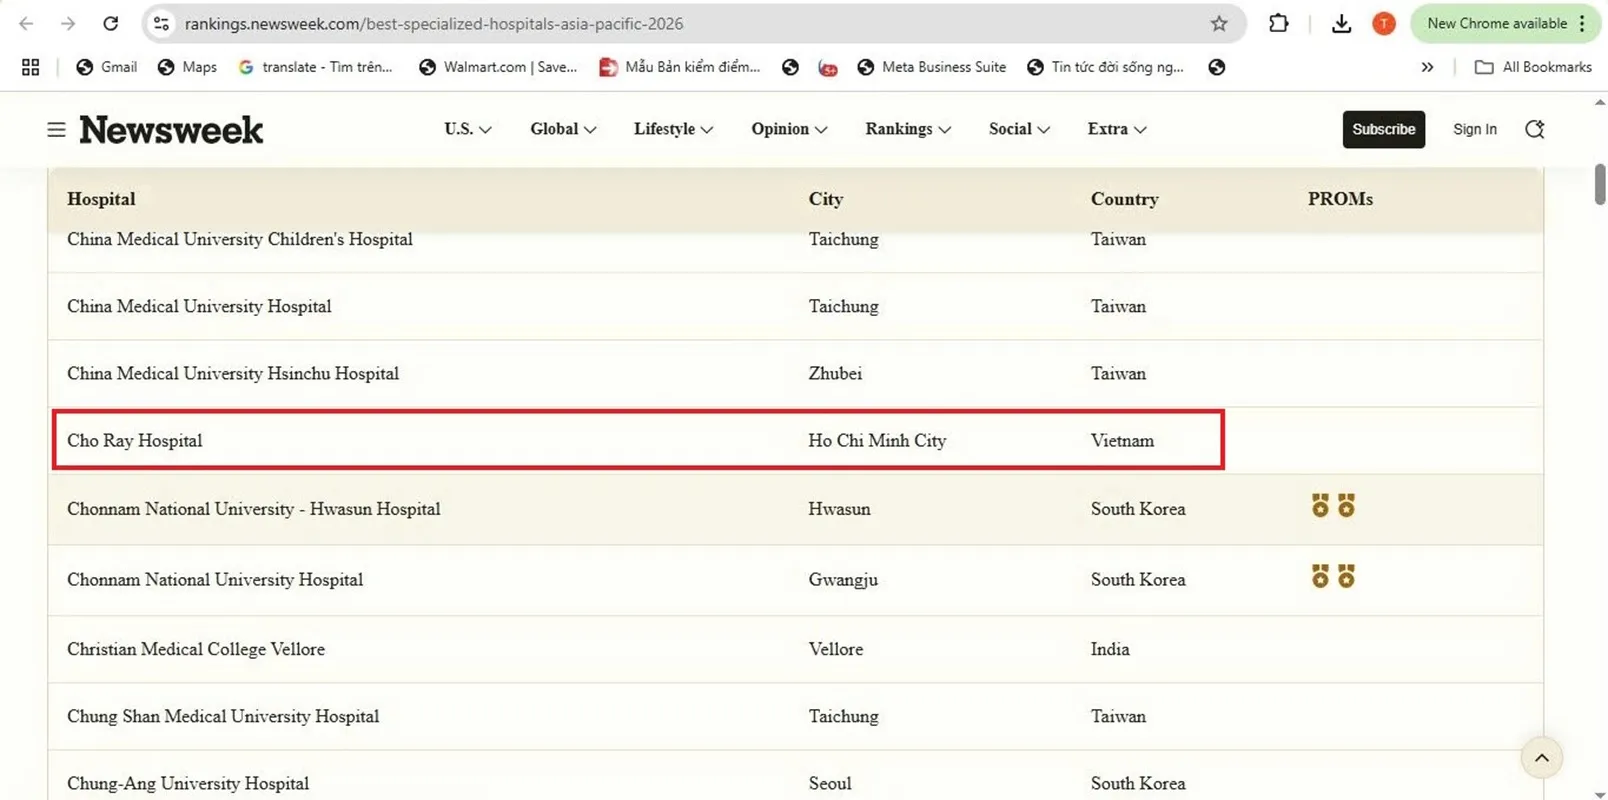Click the scrollbar down arrow

pyautogui.click(x=1600, y=794)
